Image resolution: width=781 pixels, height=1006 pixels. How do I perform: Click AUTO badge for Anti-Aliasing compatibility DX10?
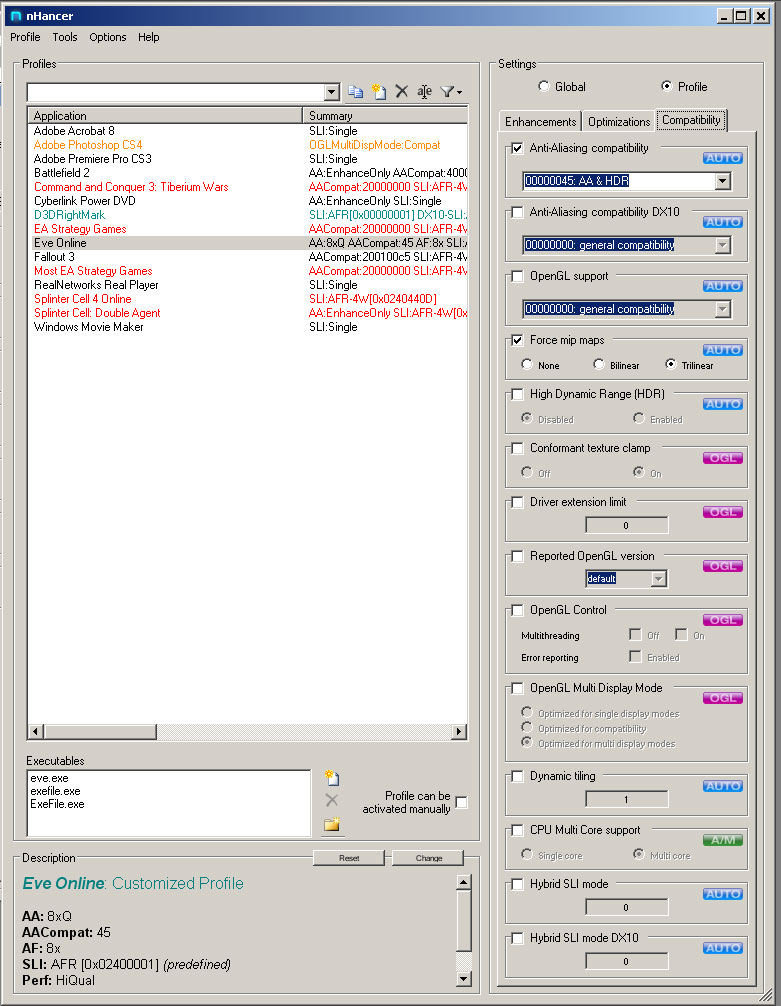[x=723, y=222]
